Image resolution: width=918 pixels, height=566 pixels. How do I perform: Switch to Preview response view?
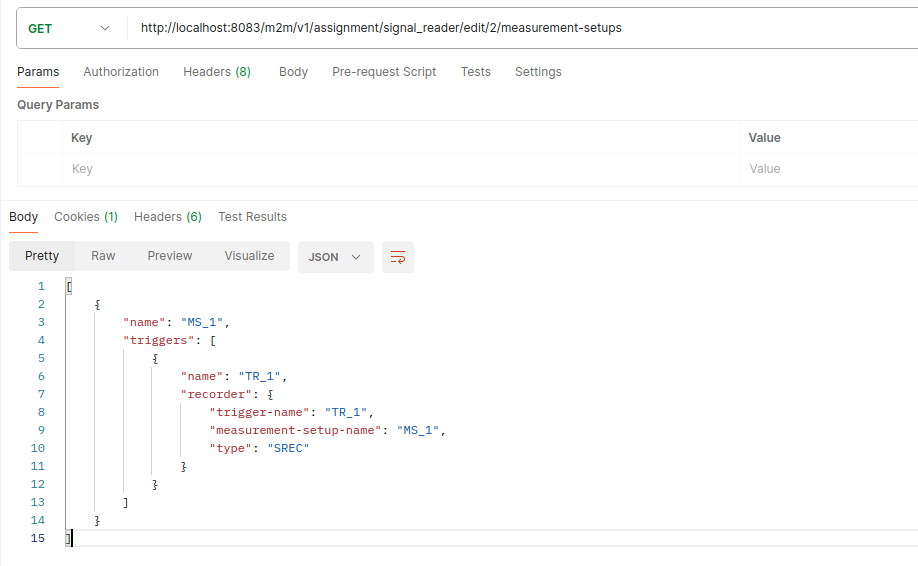coord(170,256)
